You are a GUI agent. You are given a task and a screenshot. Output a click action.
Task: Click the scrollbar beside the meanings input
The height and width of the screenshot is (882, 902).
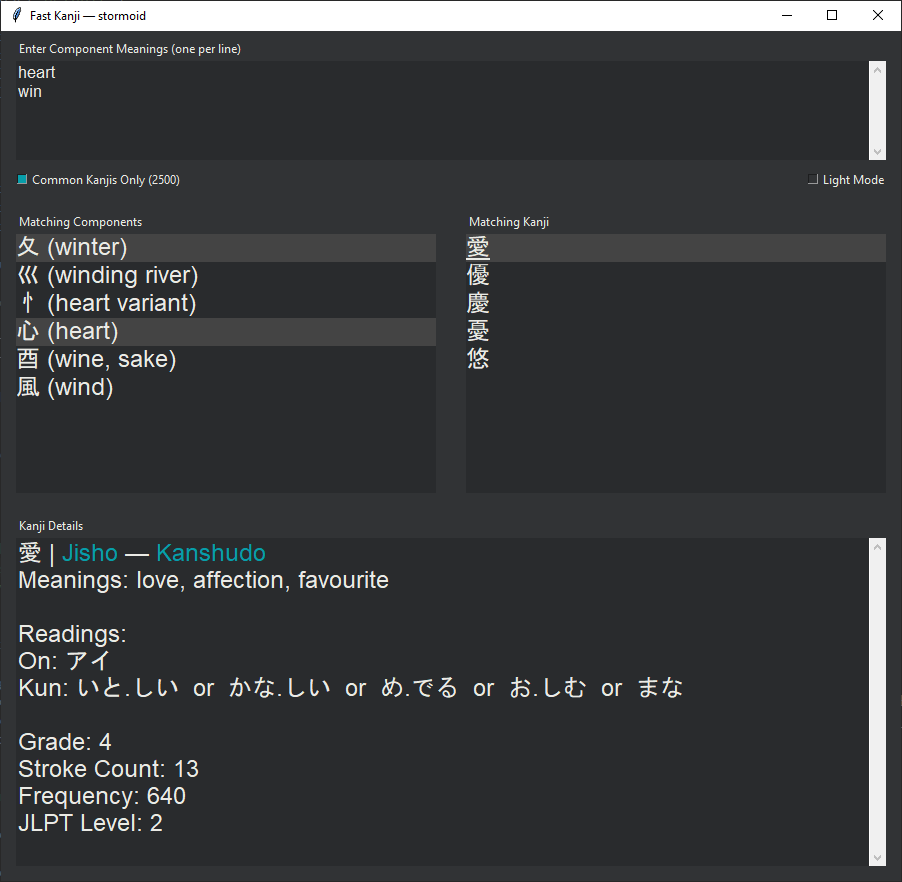[878, 110]
